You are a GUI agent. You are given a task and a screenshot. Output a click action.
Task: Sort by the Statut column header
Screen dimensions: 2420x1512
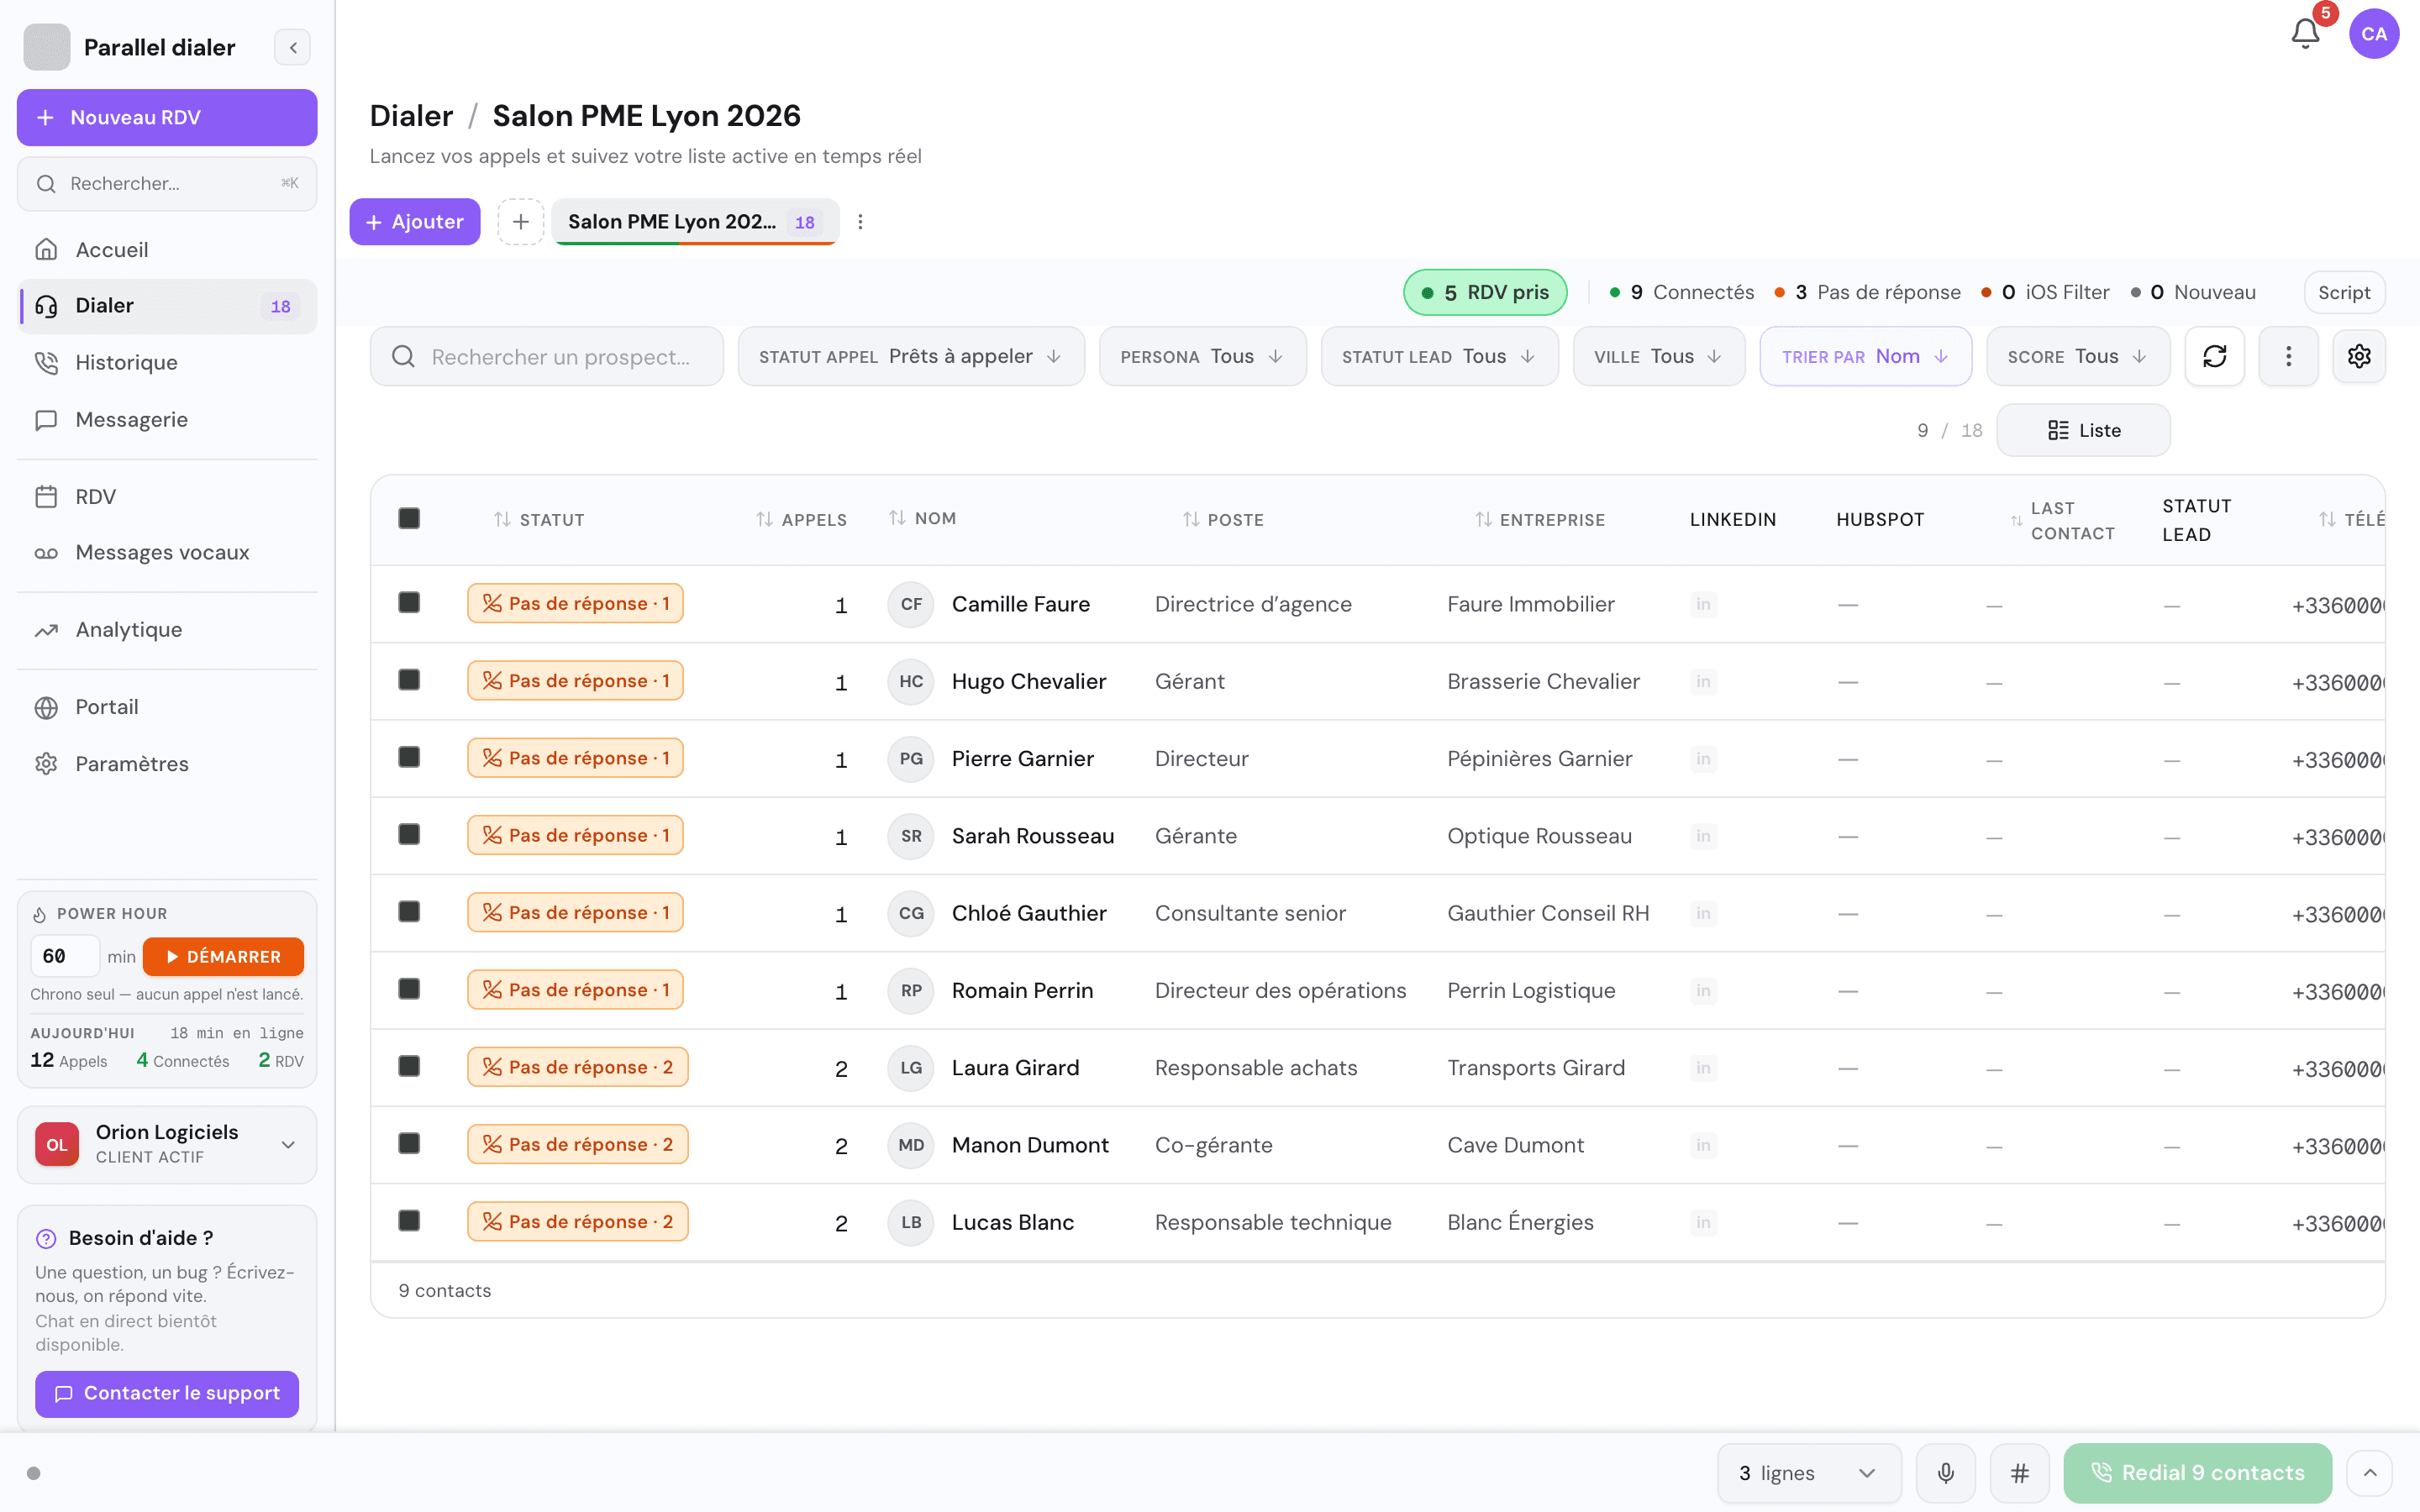(x=539, y=519)
